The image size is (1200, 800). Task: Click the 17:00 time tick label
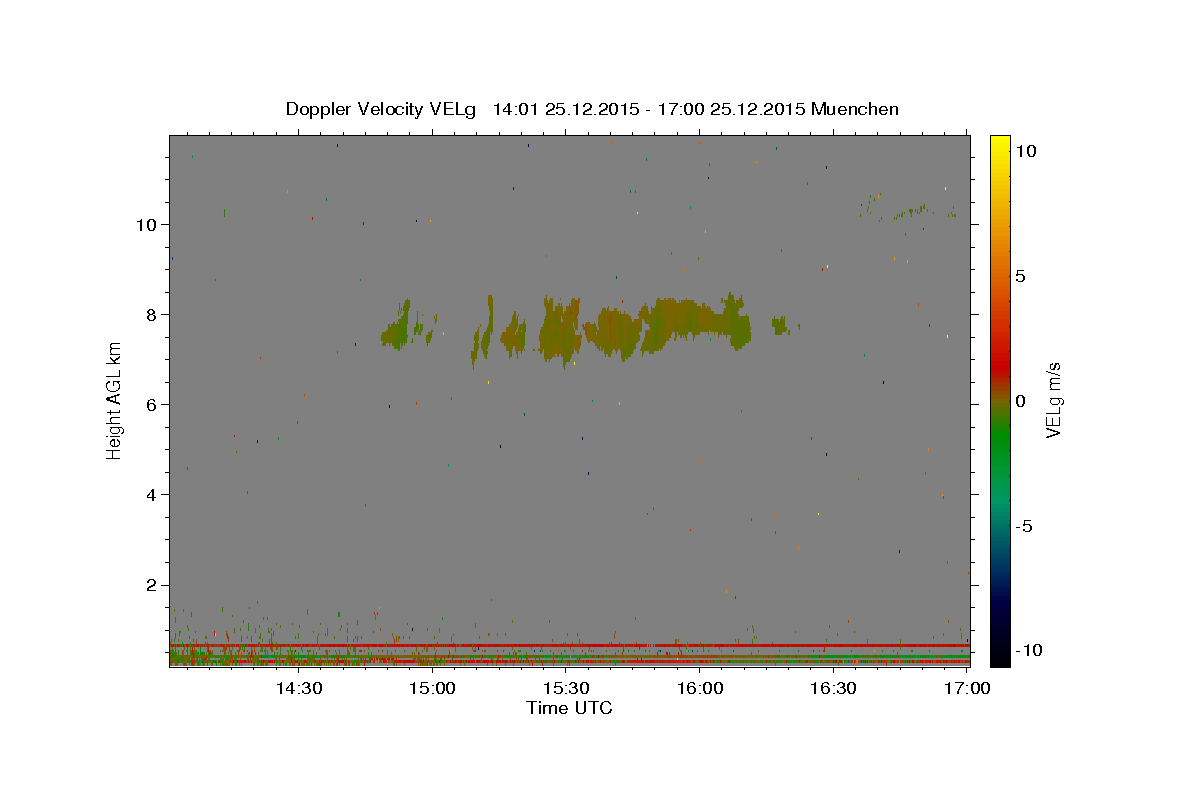[966, 689]
